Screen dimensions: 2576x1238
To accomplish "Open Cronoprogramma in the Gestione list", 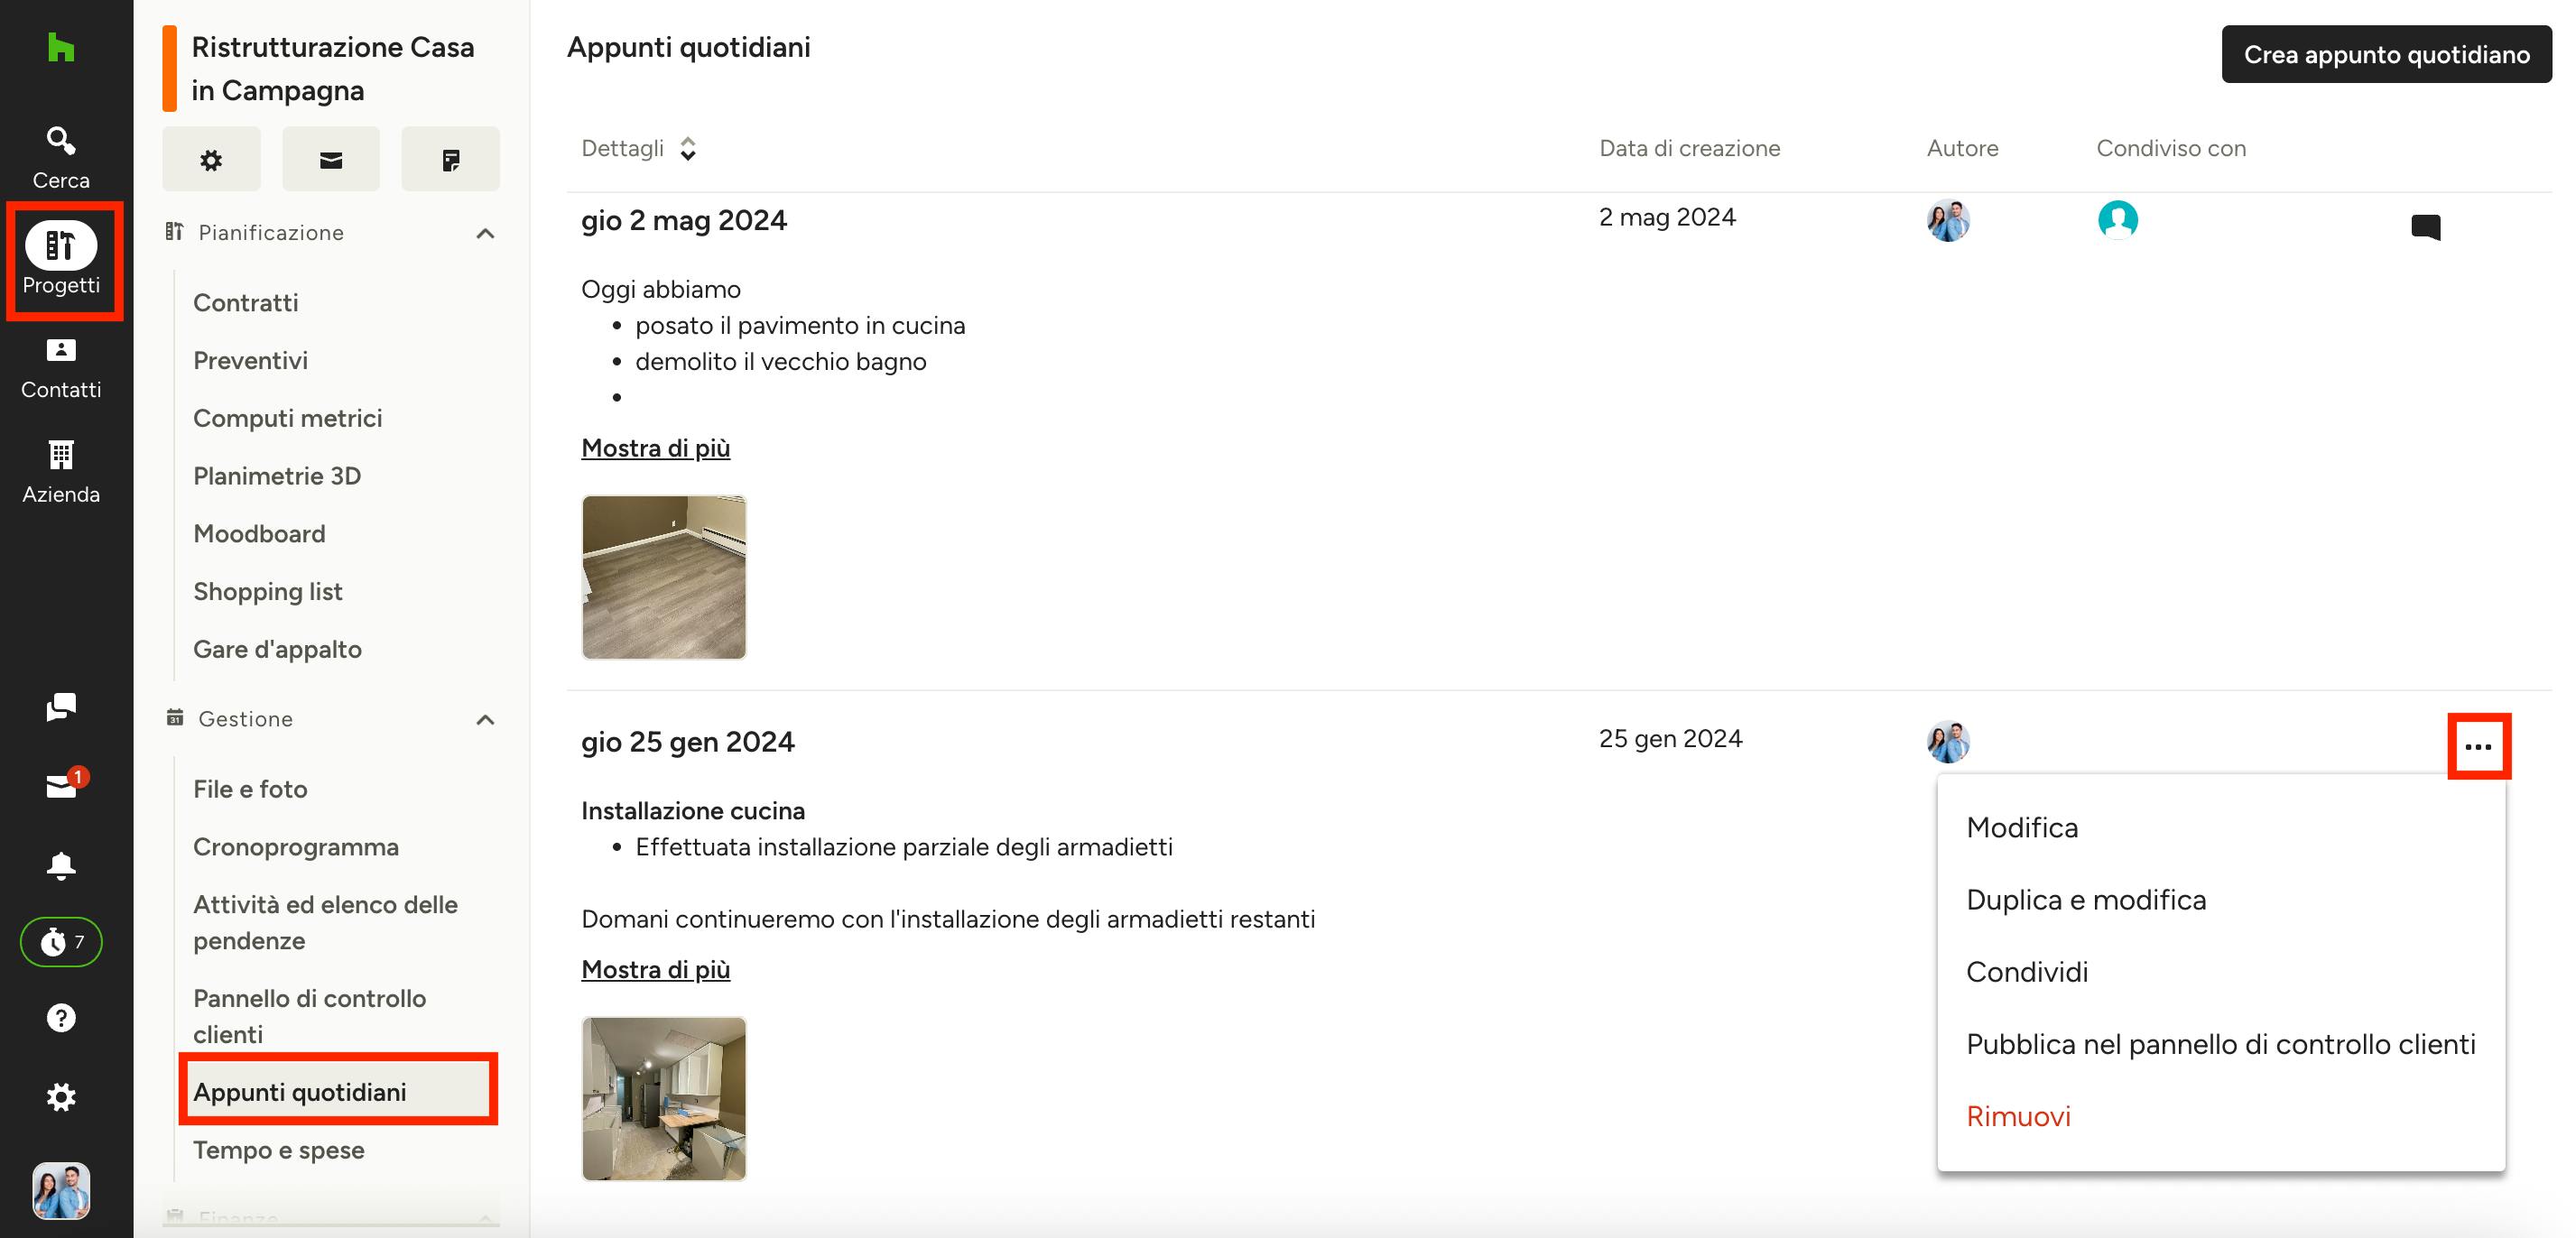I will click(x=296, y=847).
